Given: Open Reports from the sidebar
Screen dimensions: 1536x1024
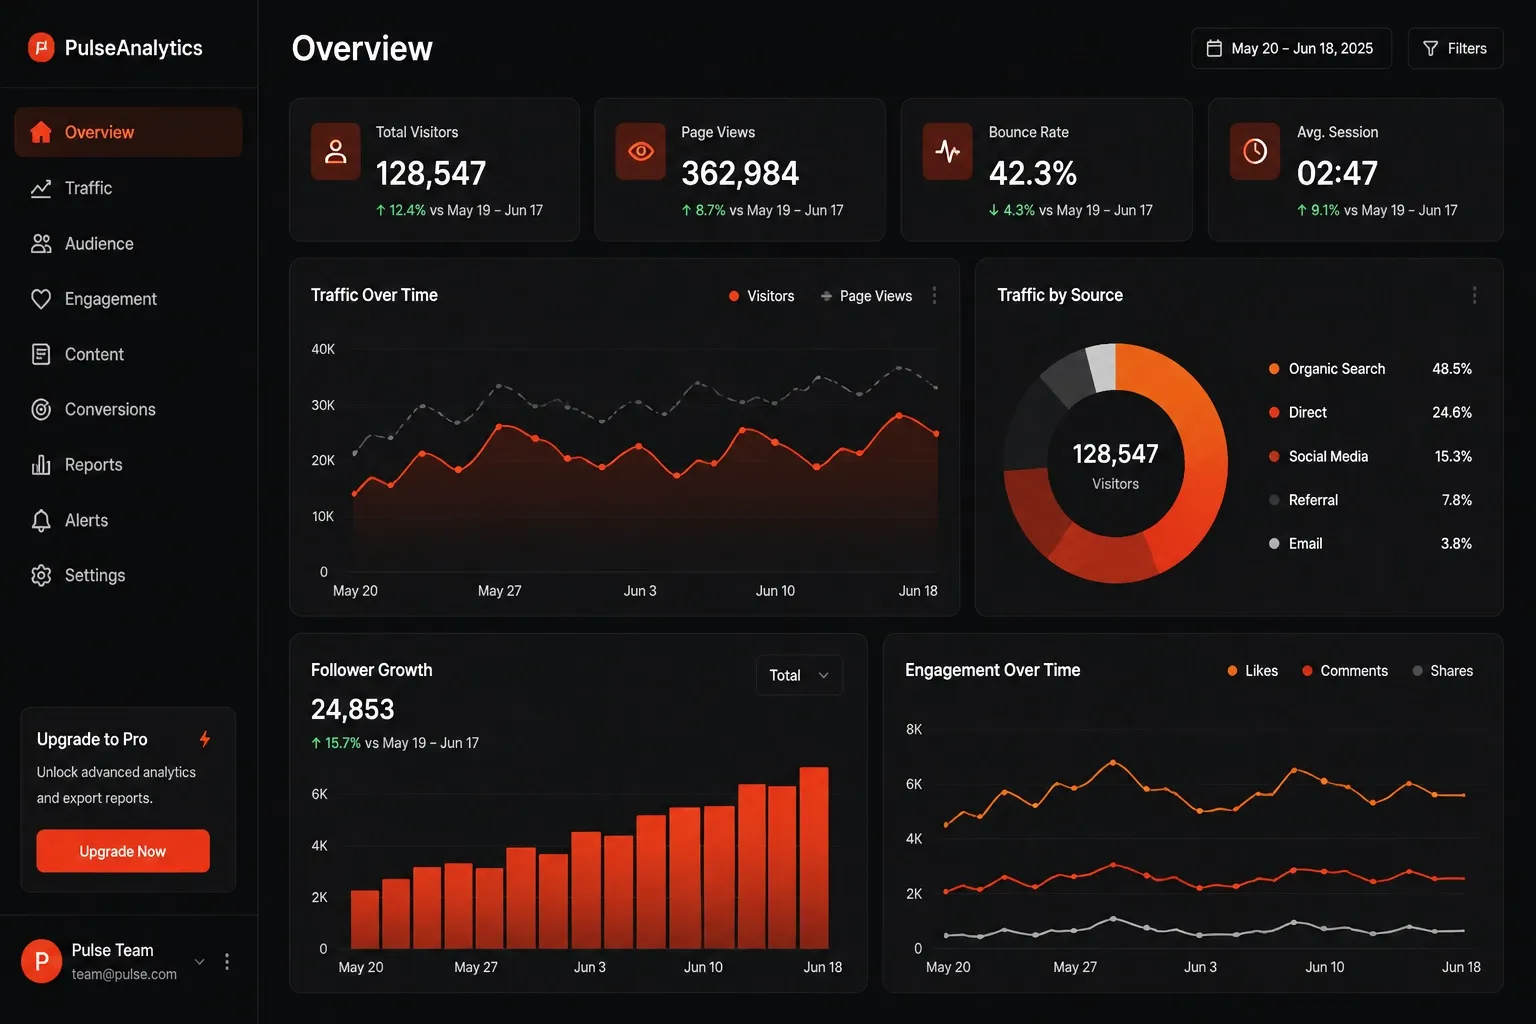Looking at the screenshot, I should tap(128, 465).
